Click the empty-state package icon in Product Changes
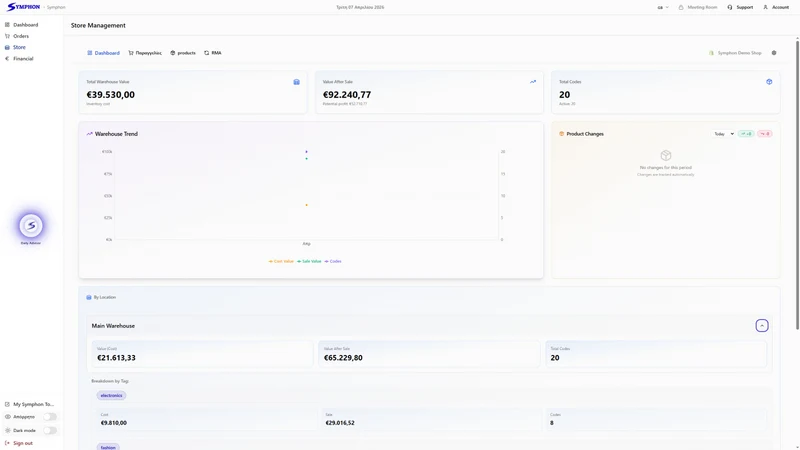800x450 pixels. [665, 155]
